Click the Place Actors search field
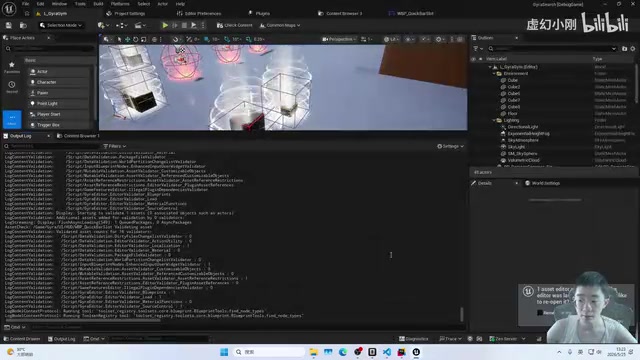The width and height of the screenshot is (640, 360). point(50,49)
